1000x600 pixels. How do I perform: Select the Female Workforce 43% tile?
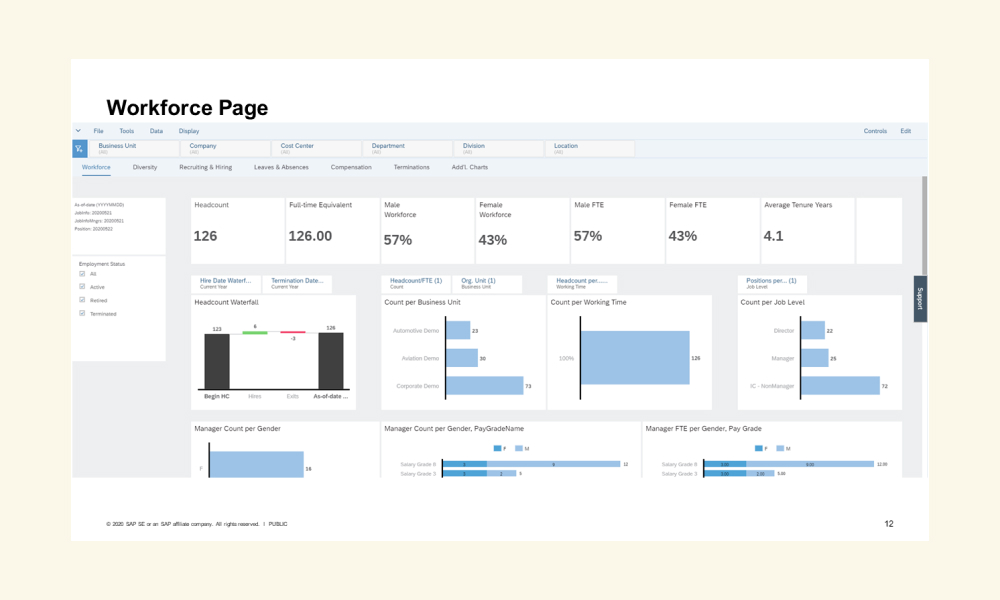tap(522, 231)
